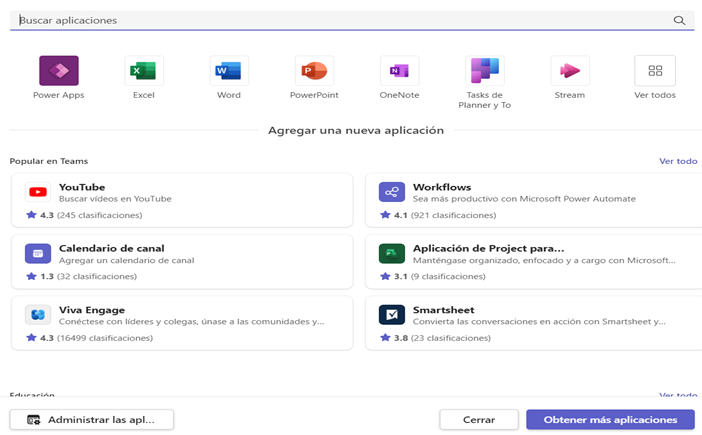Click the Project app green icon
702x435 pixels.
click(392, 253)
